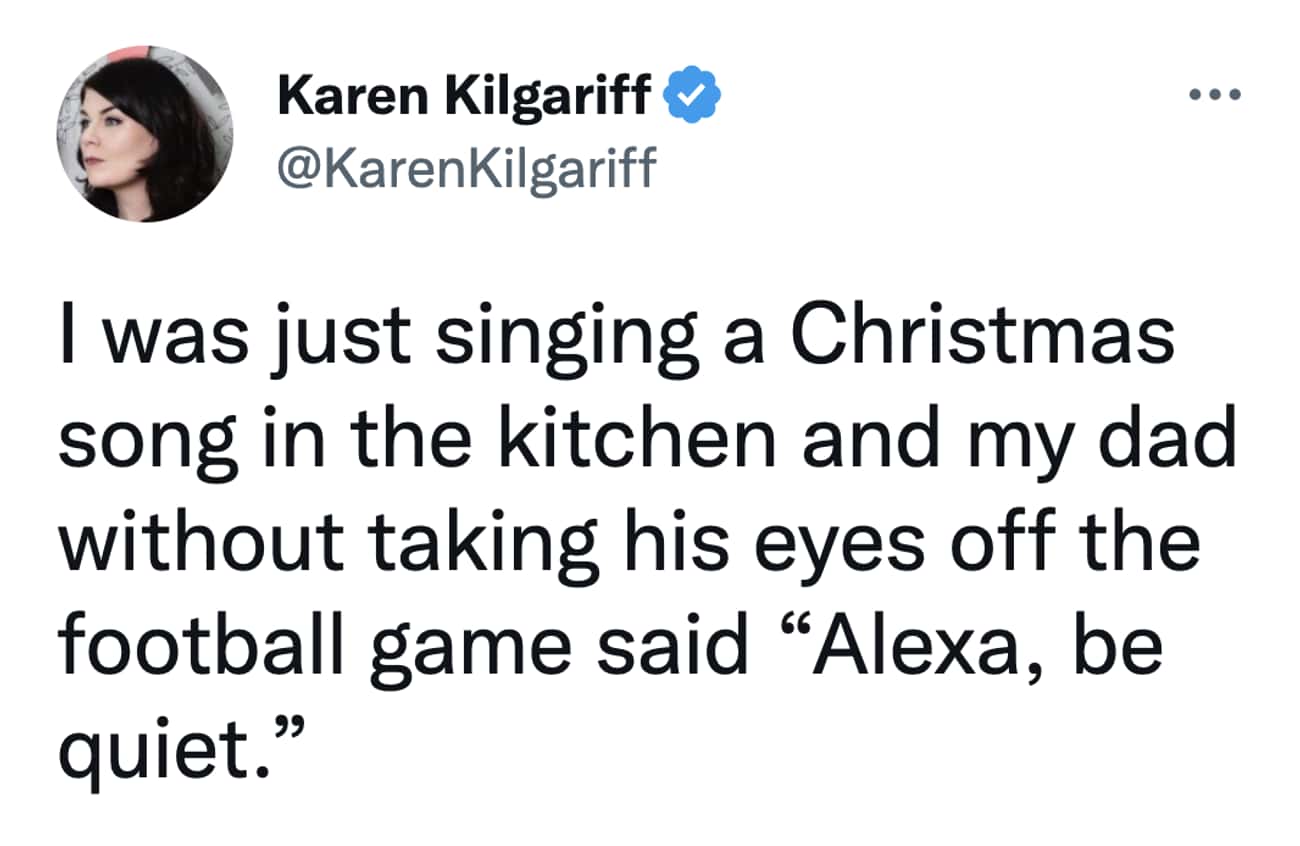This screenshot has width=1300, height=846.
Task: Click the author name above the handle
Action: click(x=465, y=94)
